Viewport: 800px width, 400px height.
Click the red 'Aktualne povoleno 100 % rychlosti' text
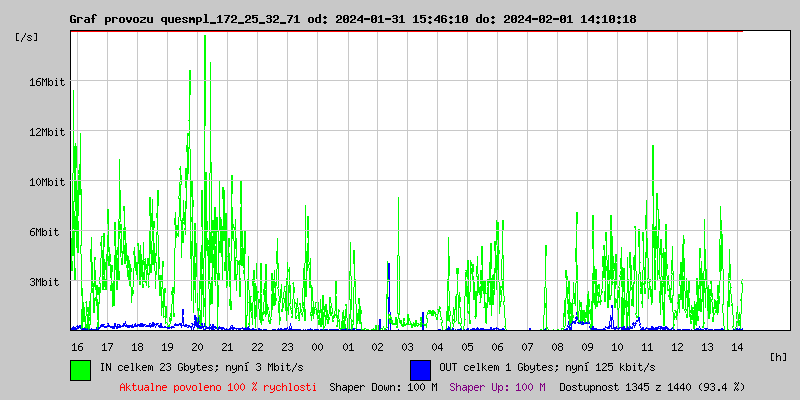coord(217,386)
